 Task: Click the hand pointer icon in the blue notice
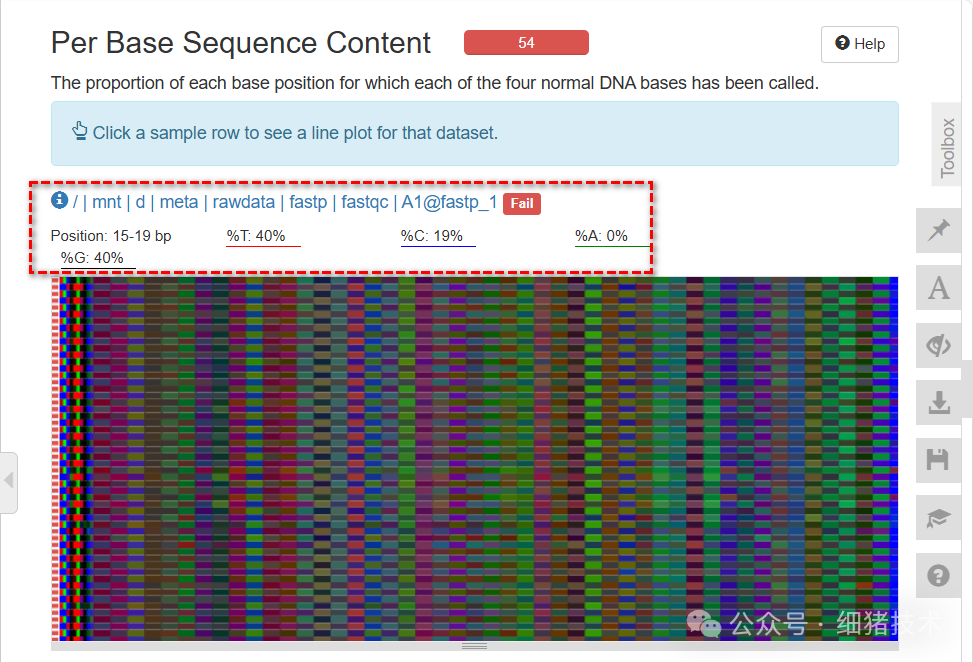pos(80,131)
